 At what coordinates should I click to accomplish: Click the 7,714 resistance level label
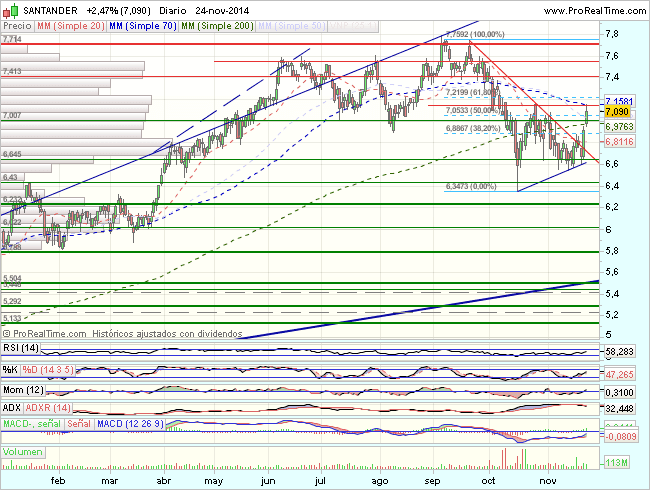(12, 39)
